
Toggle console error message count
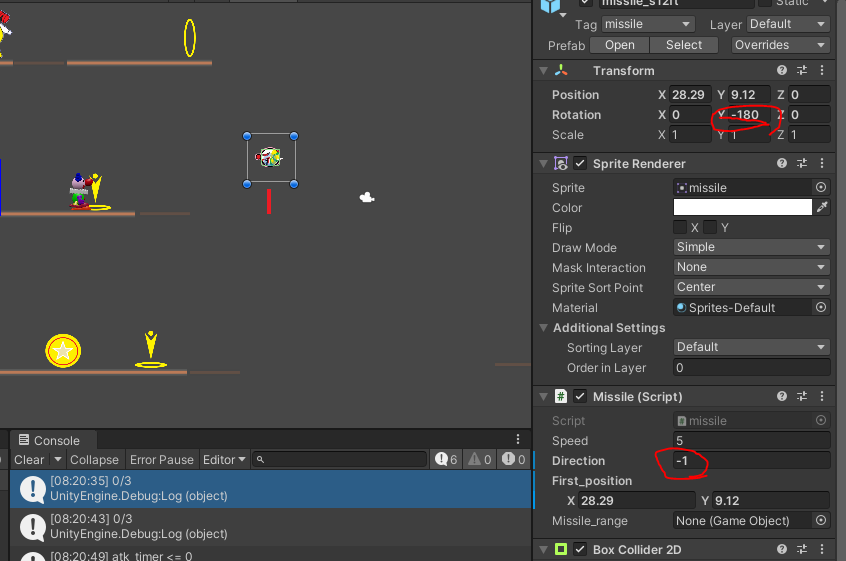(x=513, y=459)
